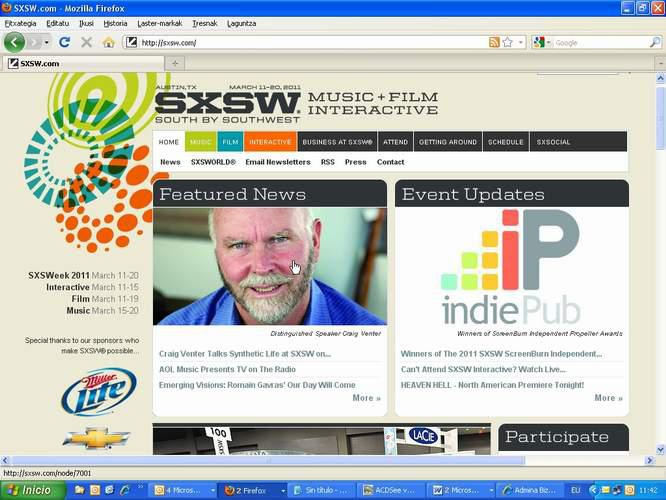Click the Google search box
This screenshot has height=500, width=666.
click(601, 42)
